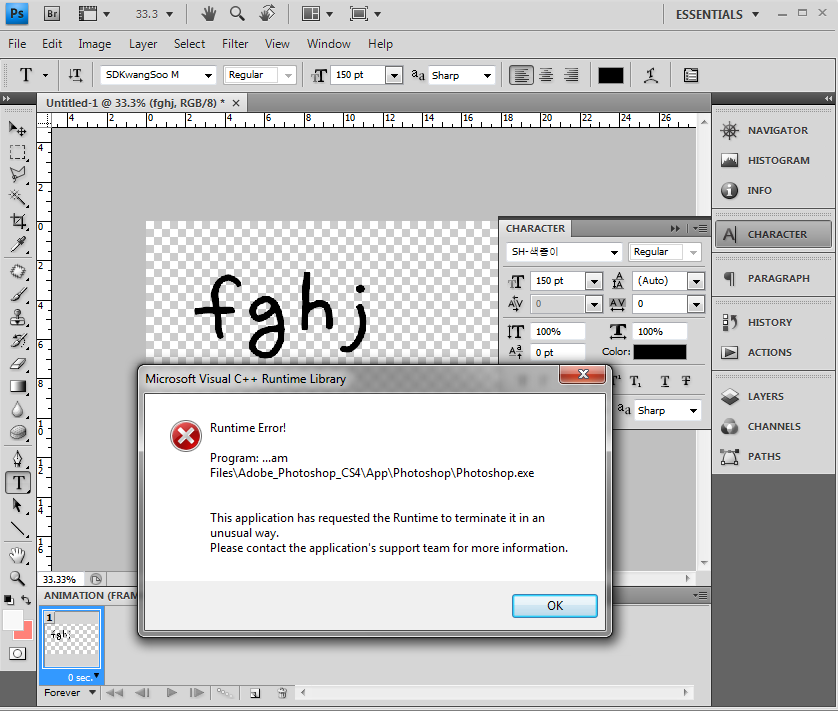Open the Filter menu
Viewport: 838px width, 711px height.
click(235, 44)
